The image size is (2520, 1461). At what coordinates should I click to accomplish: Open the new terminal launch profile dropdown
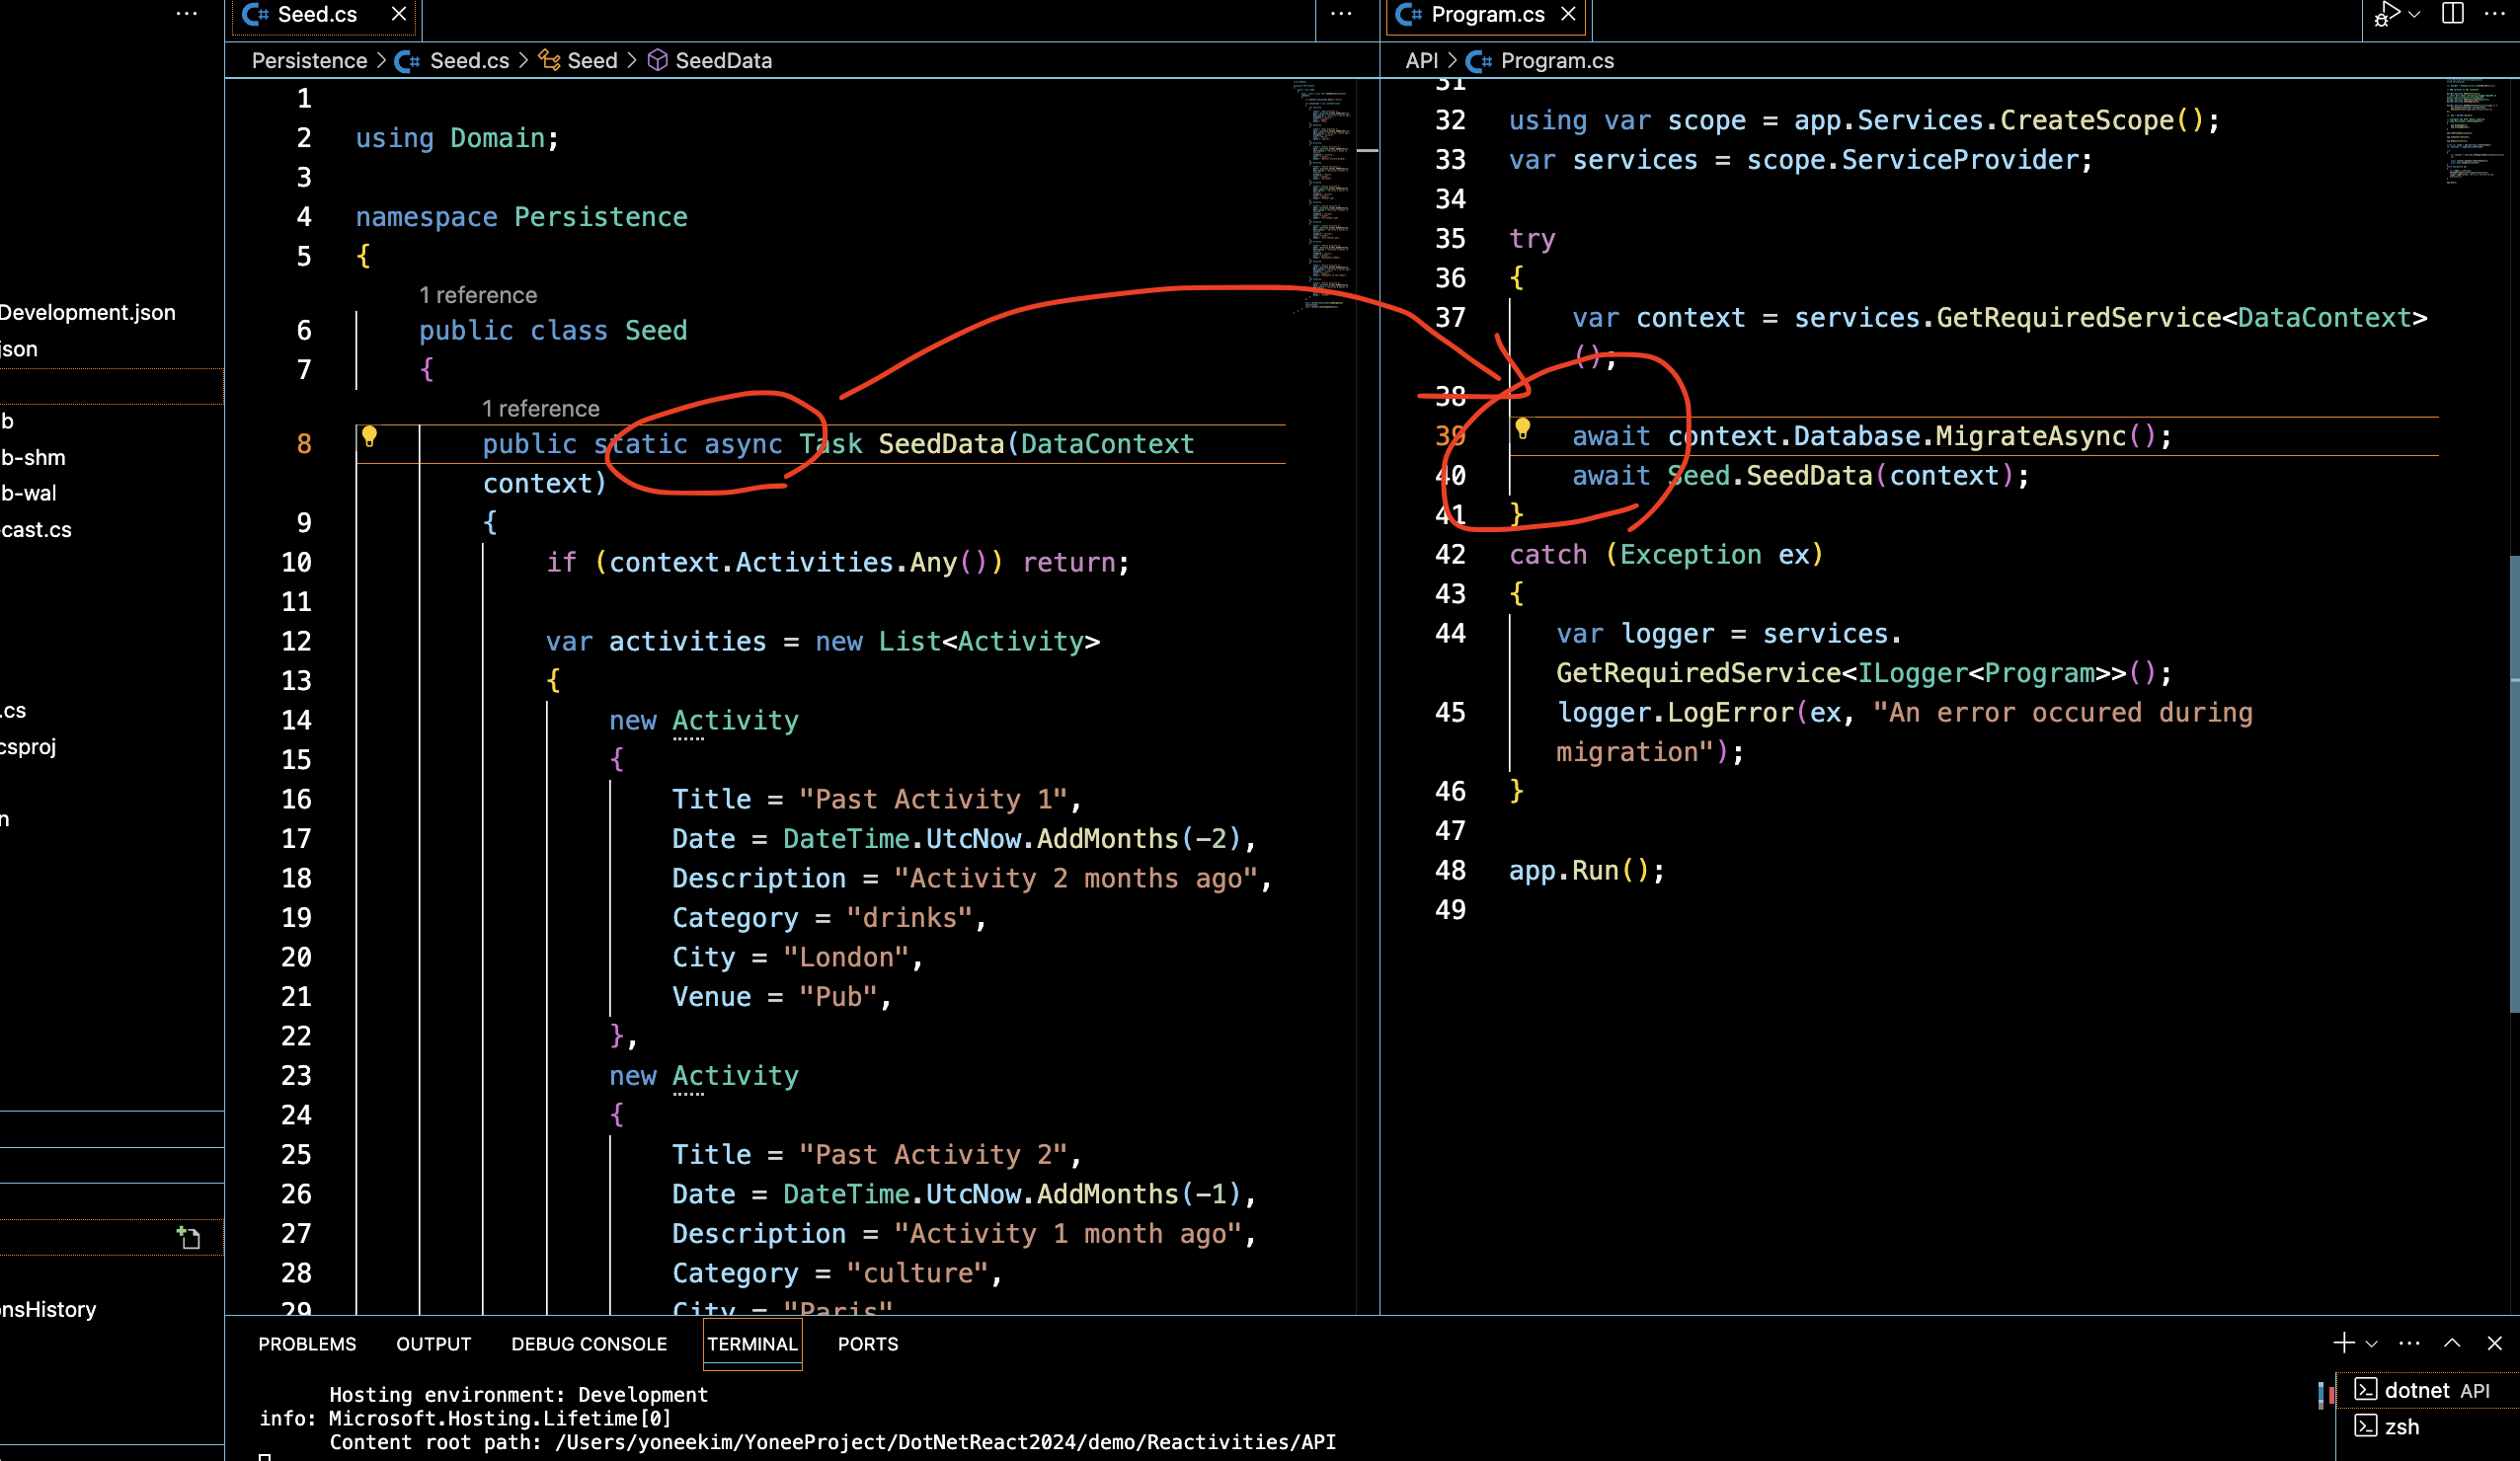click(x=2372, y=1344)
